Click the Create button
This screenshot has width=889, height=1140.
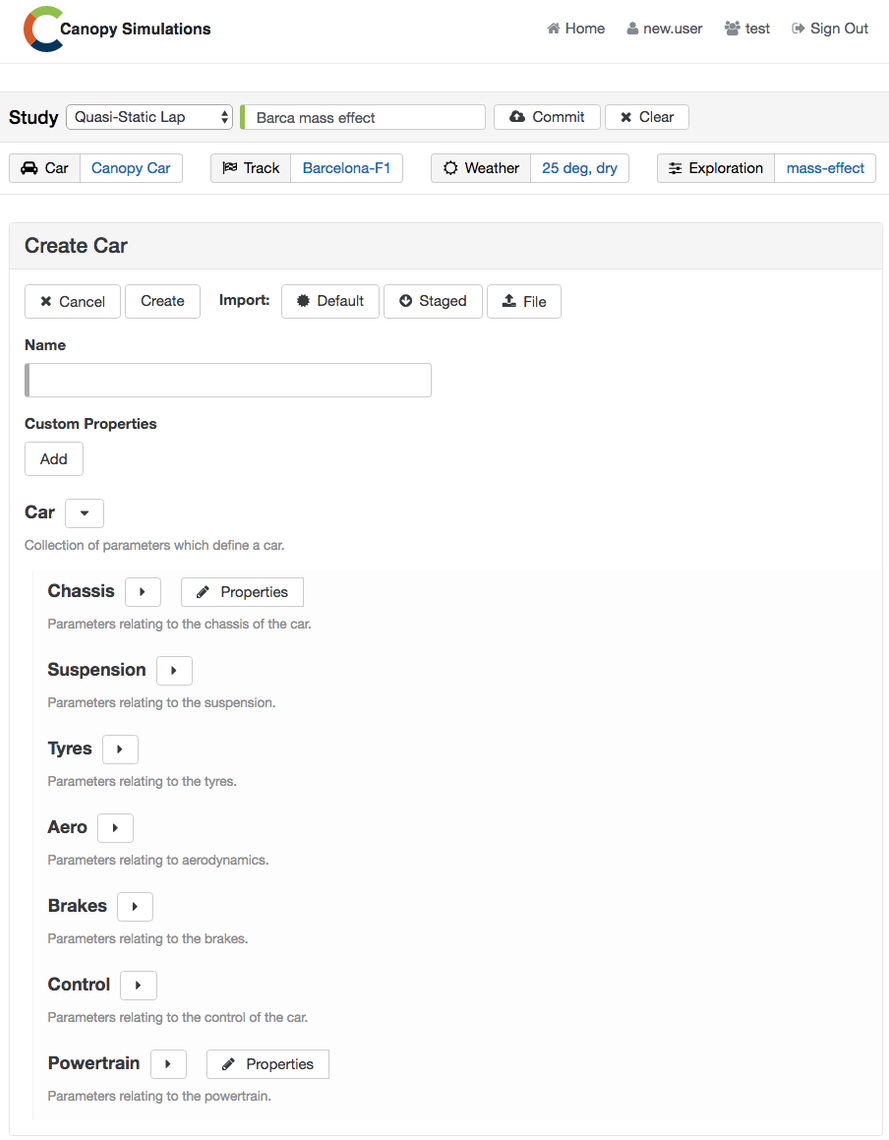pyautogui.click(x=163, y=301)
